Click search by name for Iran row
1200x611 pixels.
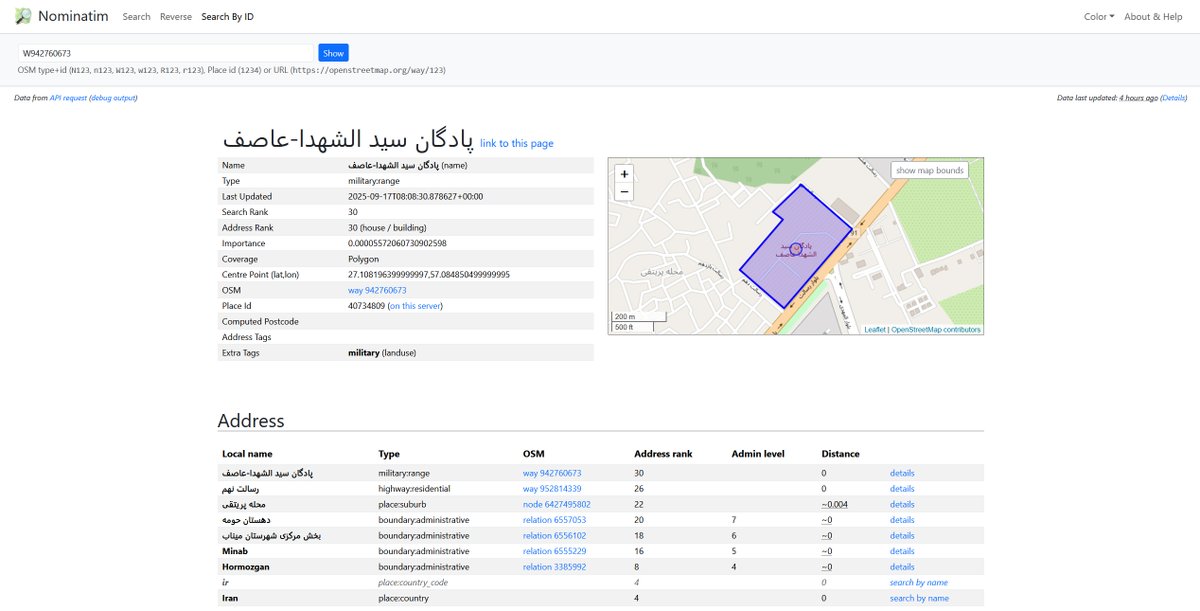(919, 598)
